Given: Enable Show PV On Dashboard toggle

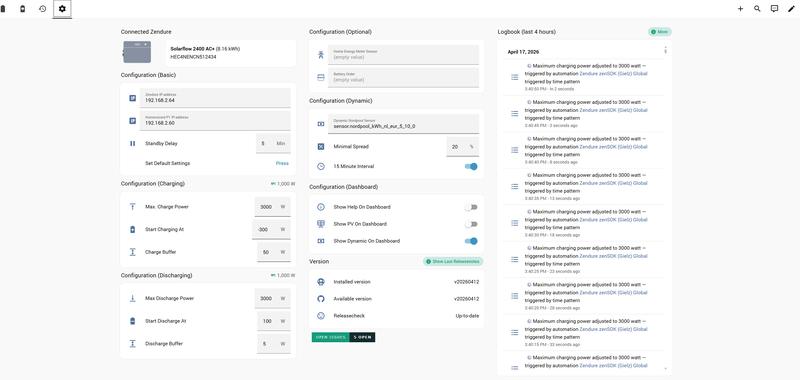Looking at the screenshot, I should pos(471,224).
